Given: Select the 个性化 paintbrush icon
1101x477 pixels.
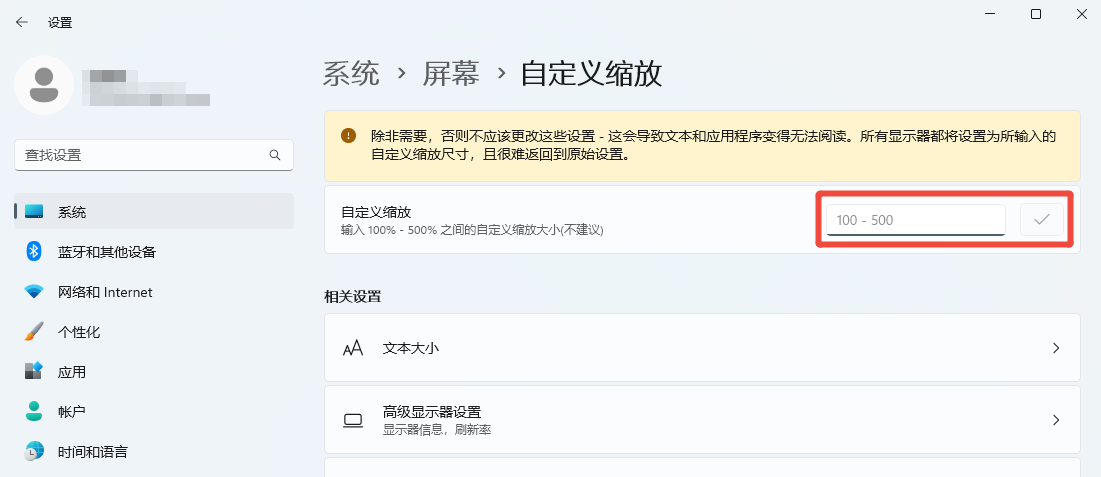Looking at the screenshot, I should (x=34, y=332).
